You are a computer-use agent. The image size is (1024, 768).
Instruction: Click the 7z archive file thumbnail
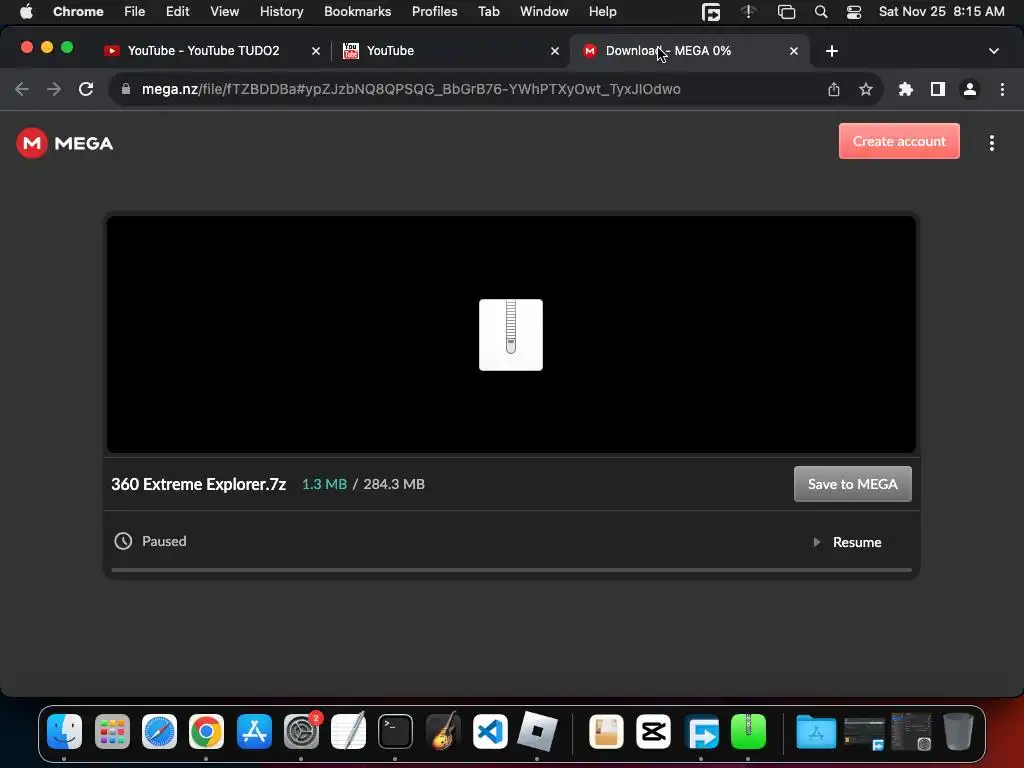(x=511, y=335)
